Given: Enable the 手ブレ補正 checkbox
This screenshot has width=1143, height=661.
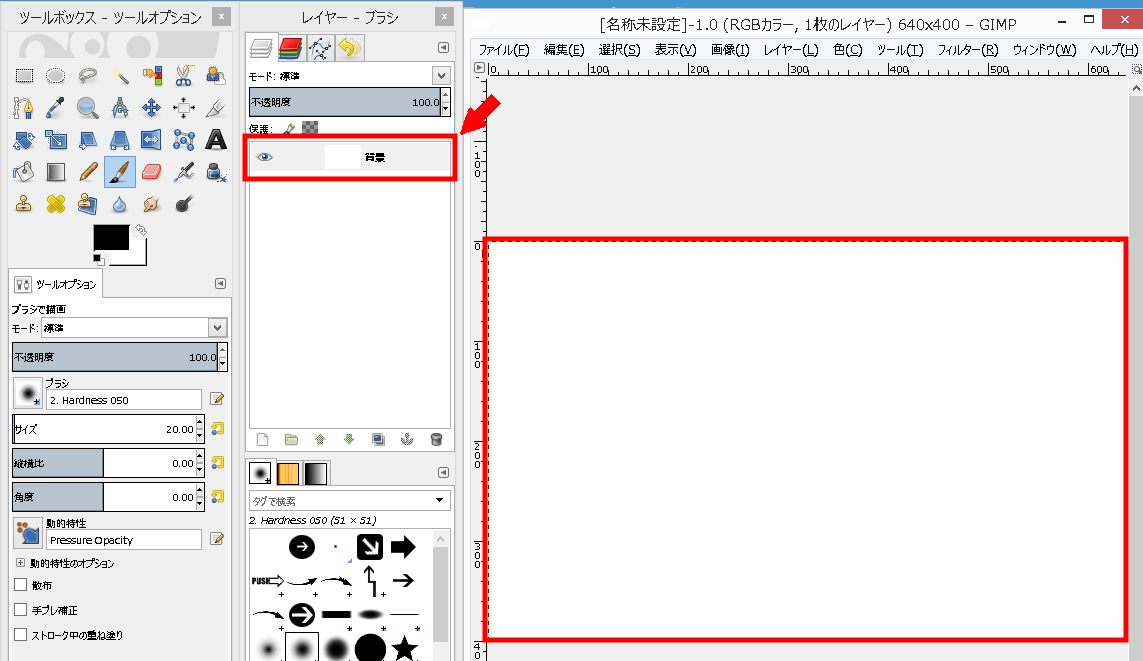Looking at the screenshot, I should coord(20,609).
